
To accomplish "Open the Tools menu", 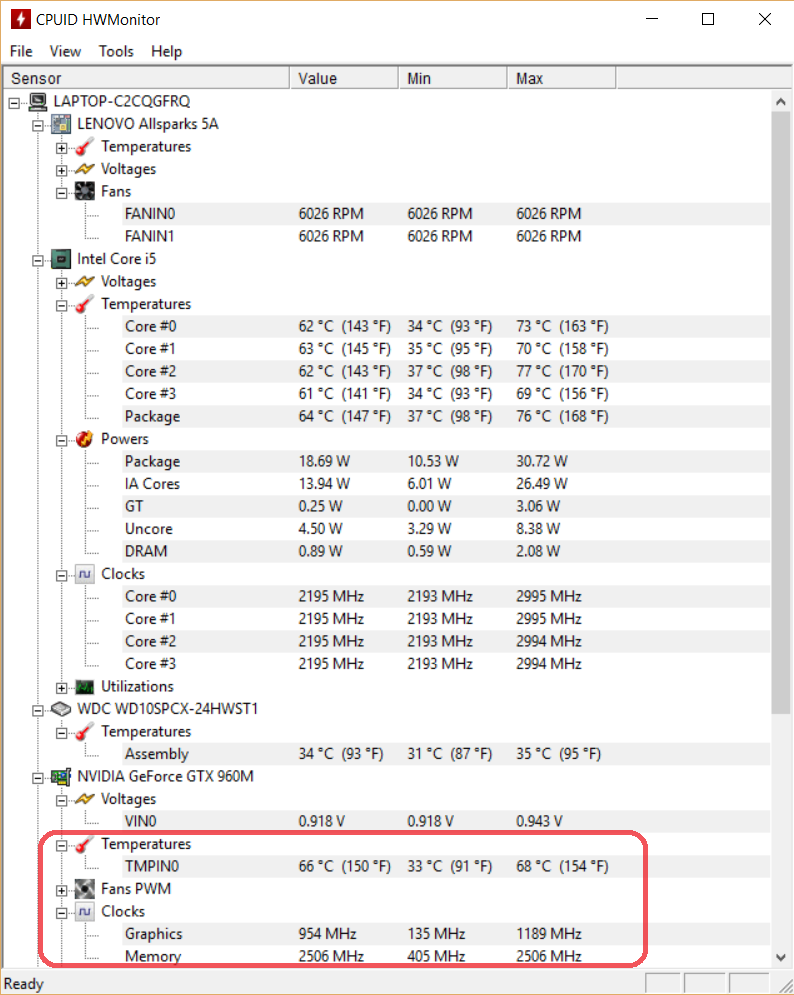I will tap(116, 51).
